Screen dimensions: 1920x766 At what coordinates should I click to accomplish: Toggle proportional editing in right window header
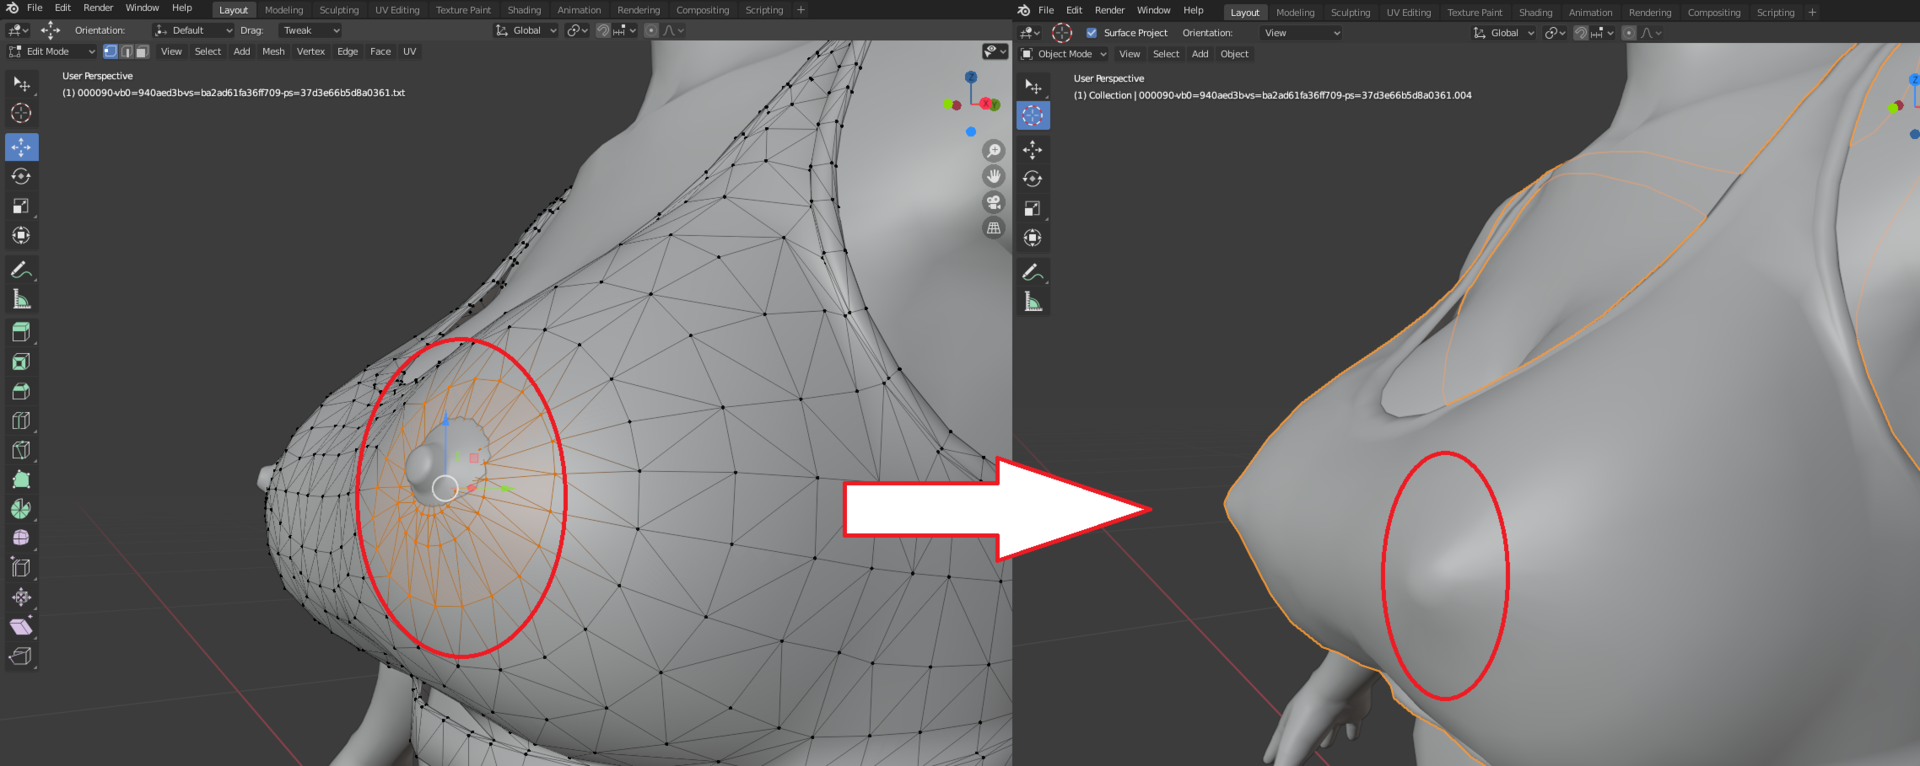click(1629, 33)
